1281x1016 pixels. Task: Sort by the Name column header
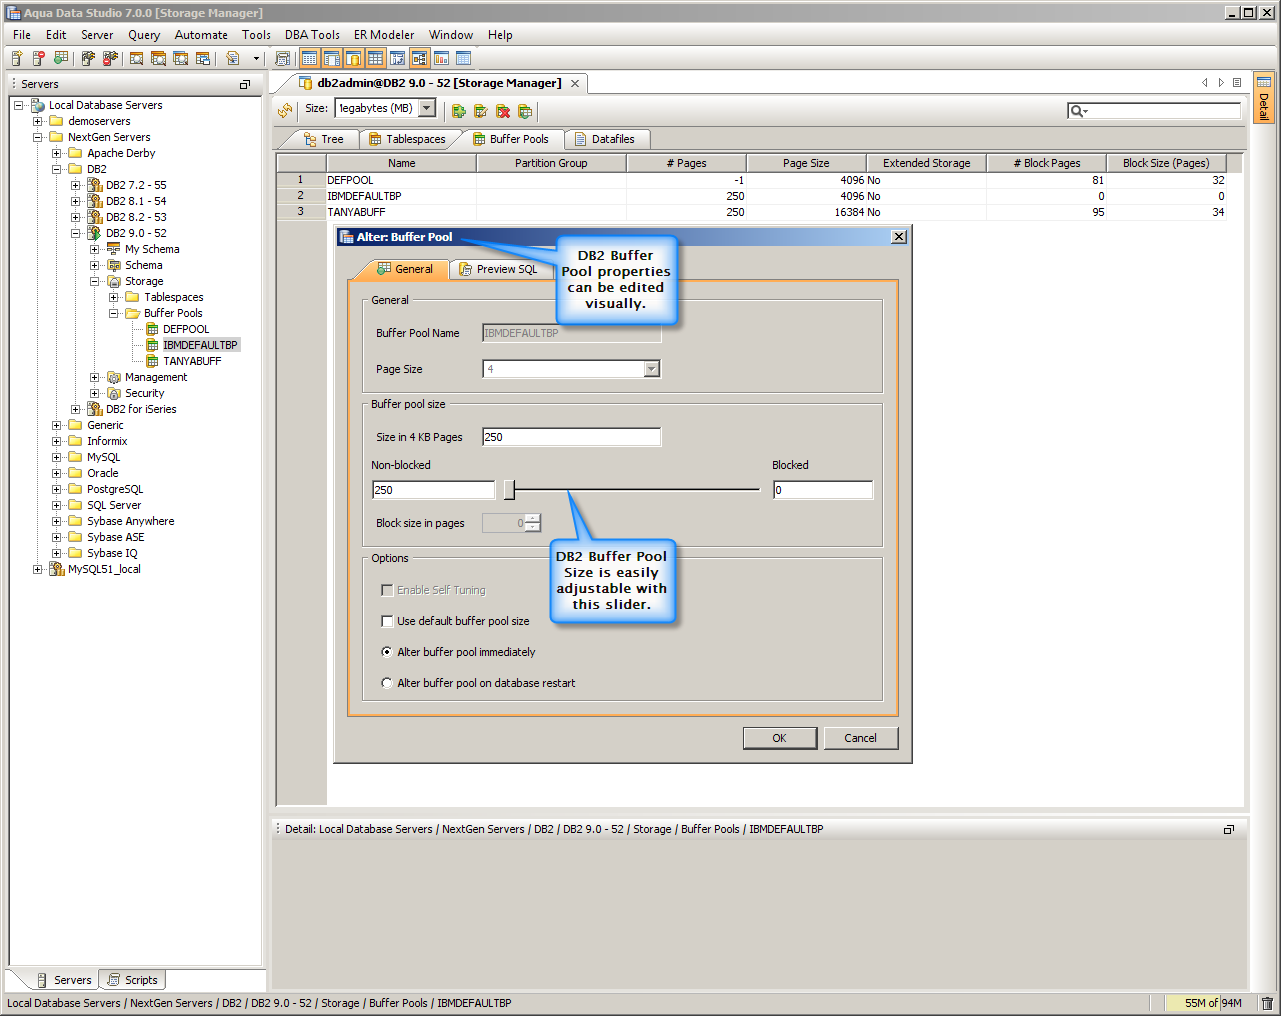[402, 163]
